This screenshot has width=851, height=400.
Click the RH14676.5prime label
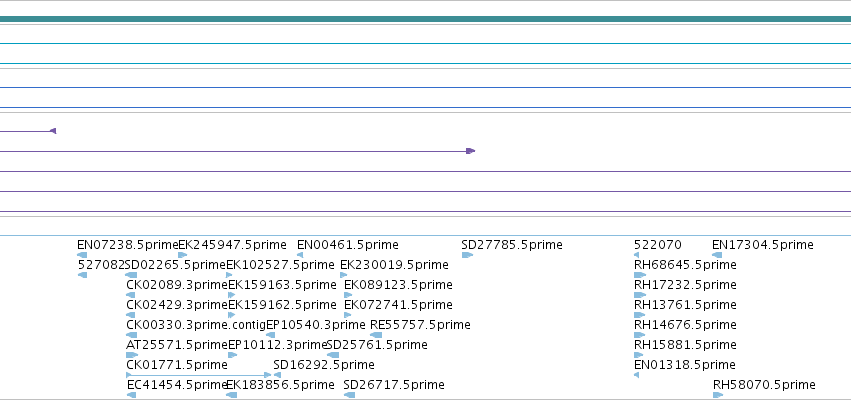[x=685, y=325]
